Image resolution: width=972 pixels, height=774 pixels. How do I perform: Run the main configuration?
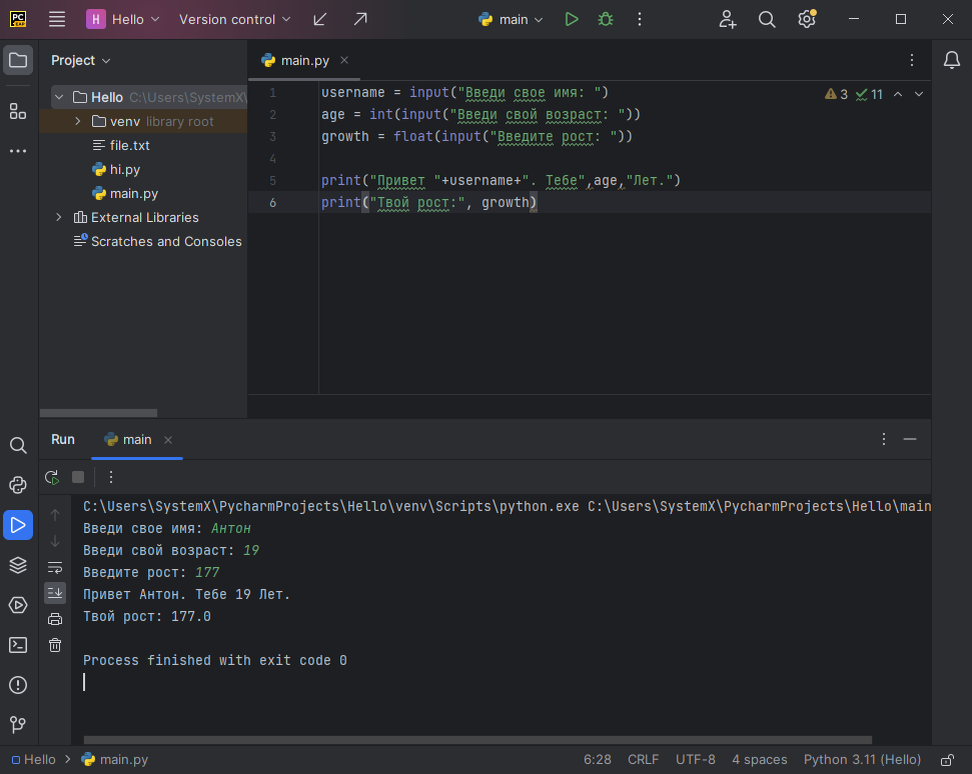pos(572,19)
